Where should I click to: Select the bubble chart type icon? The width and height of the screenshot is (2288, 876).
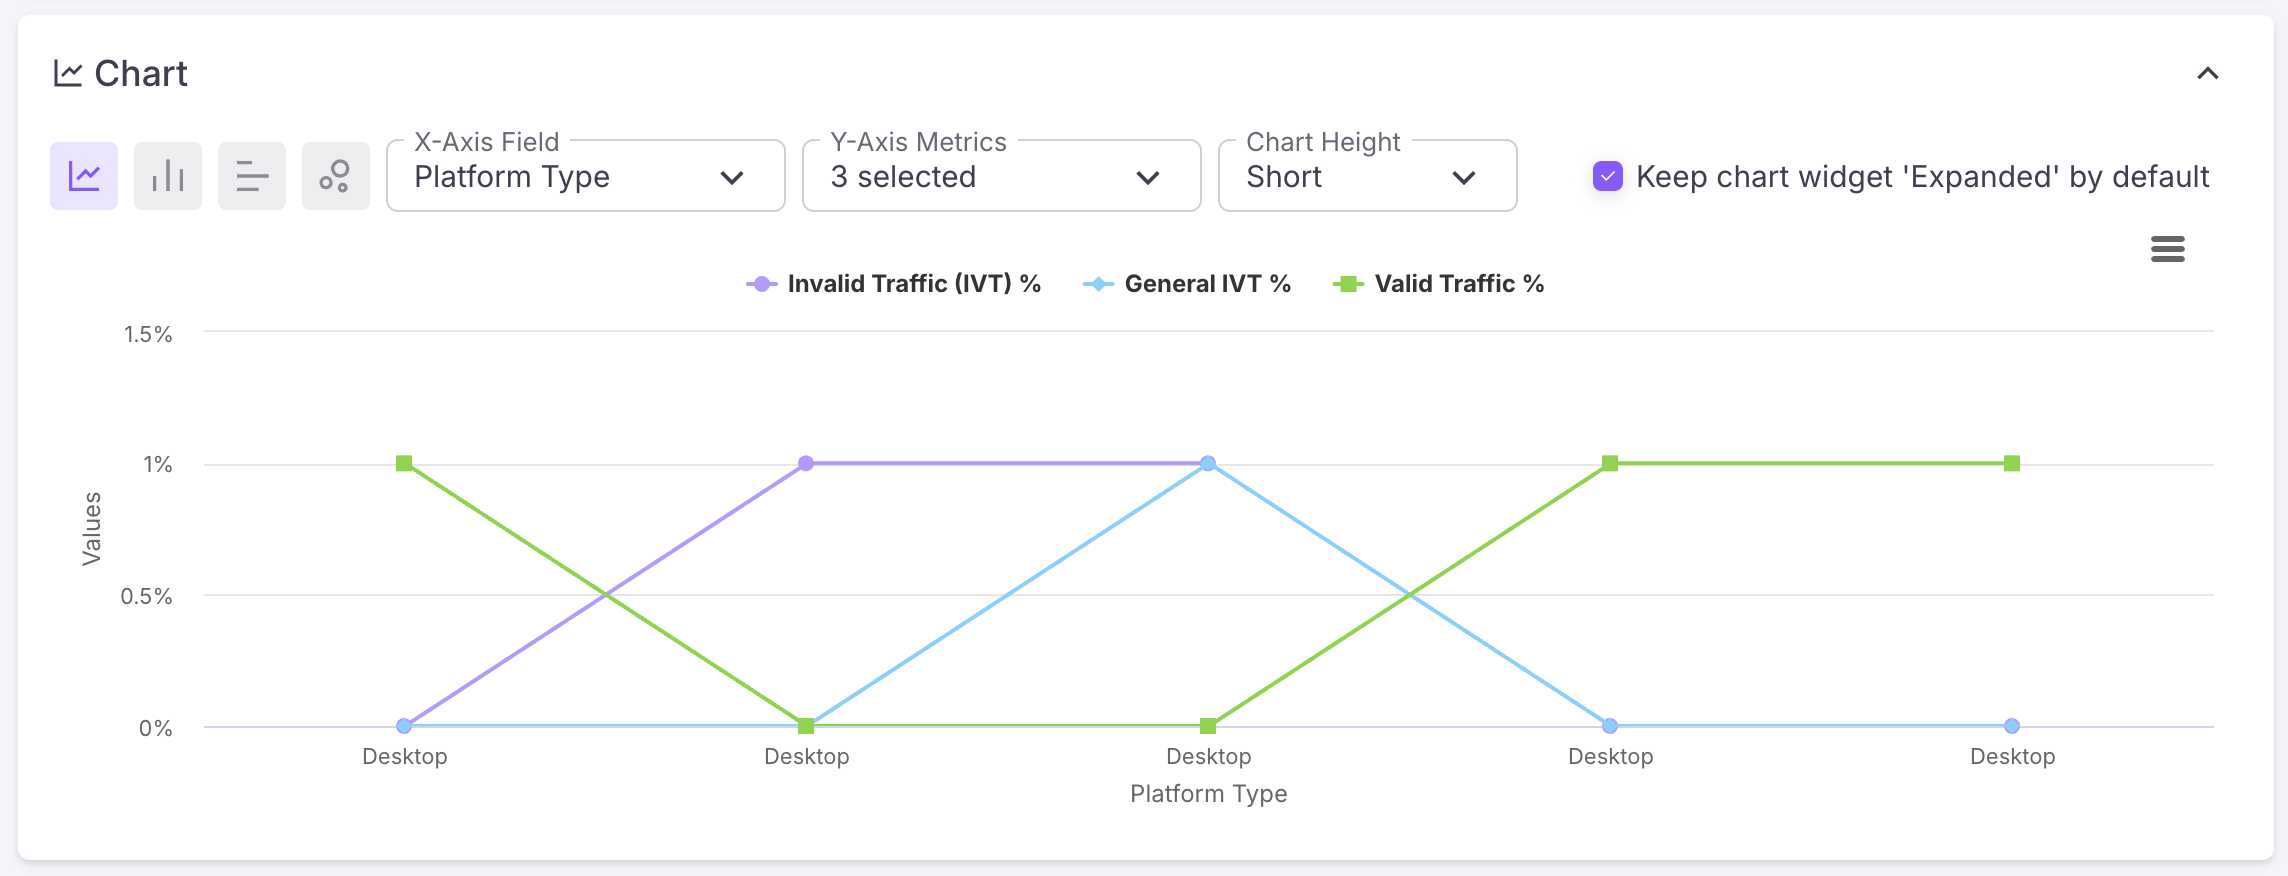click(336, 176)
